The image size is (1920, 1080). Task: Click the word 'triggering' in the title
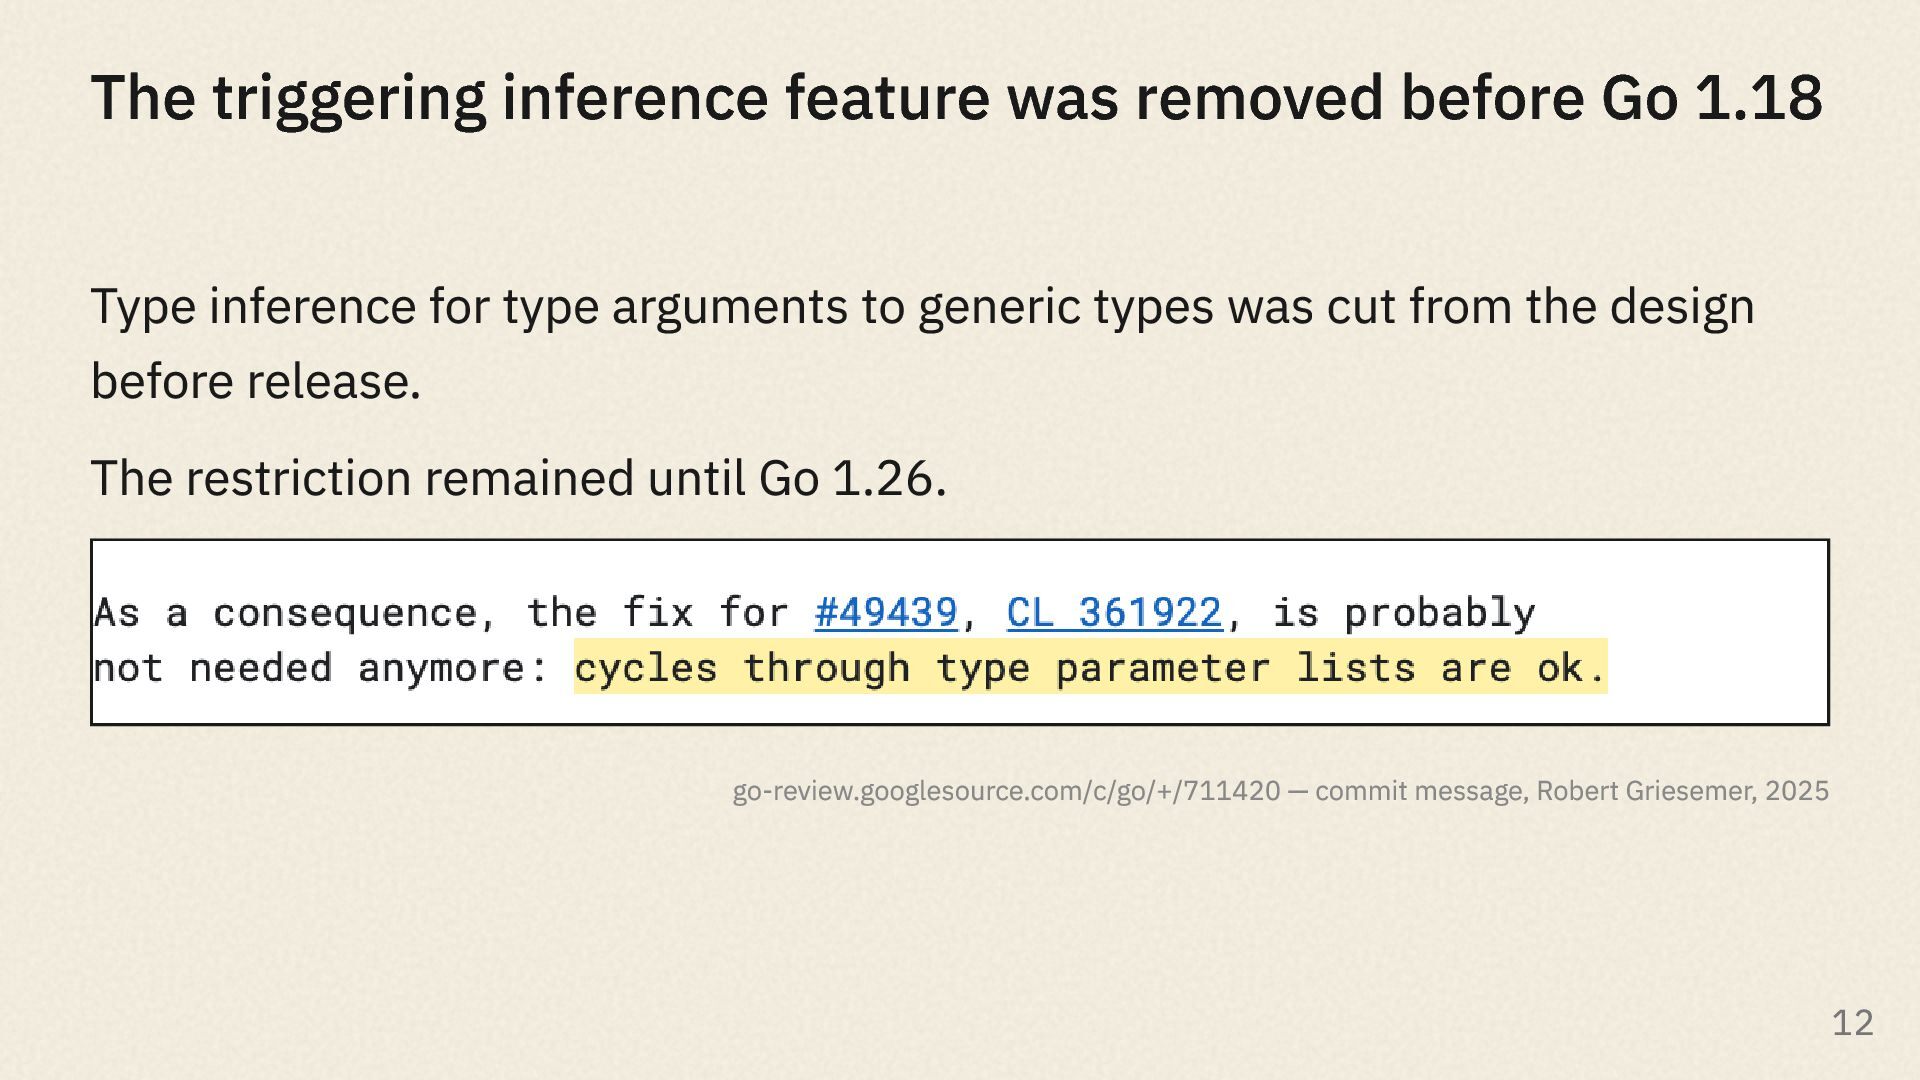(x=349, y=100)
